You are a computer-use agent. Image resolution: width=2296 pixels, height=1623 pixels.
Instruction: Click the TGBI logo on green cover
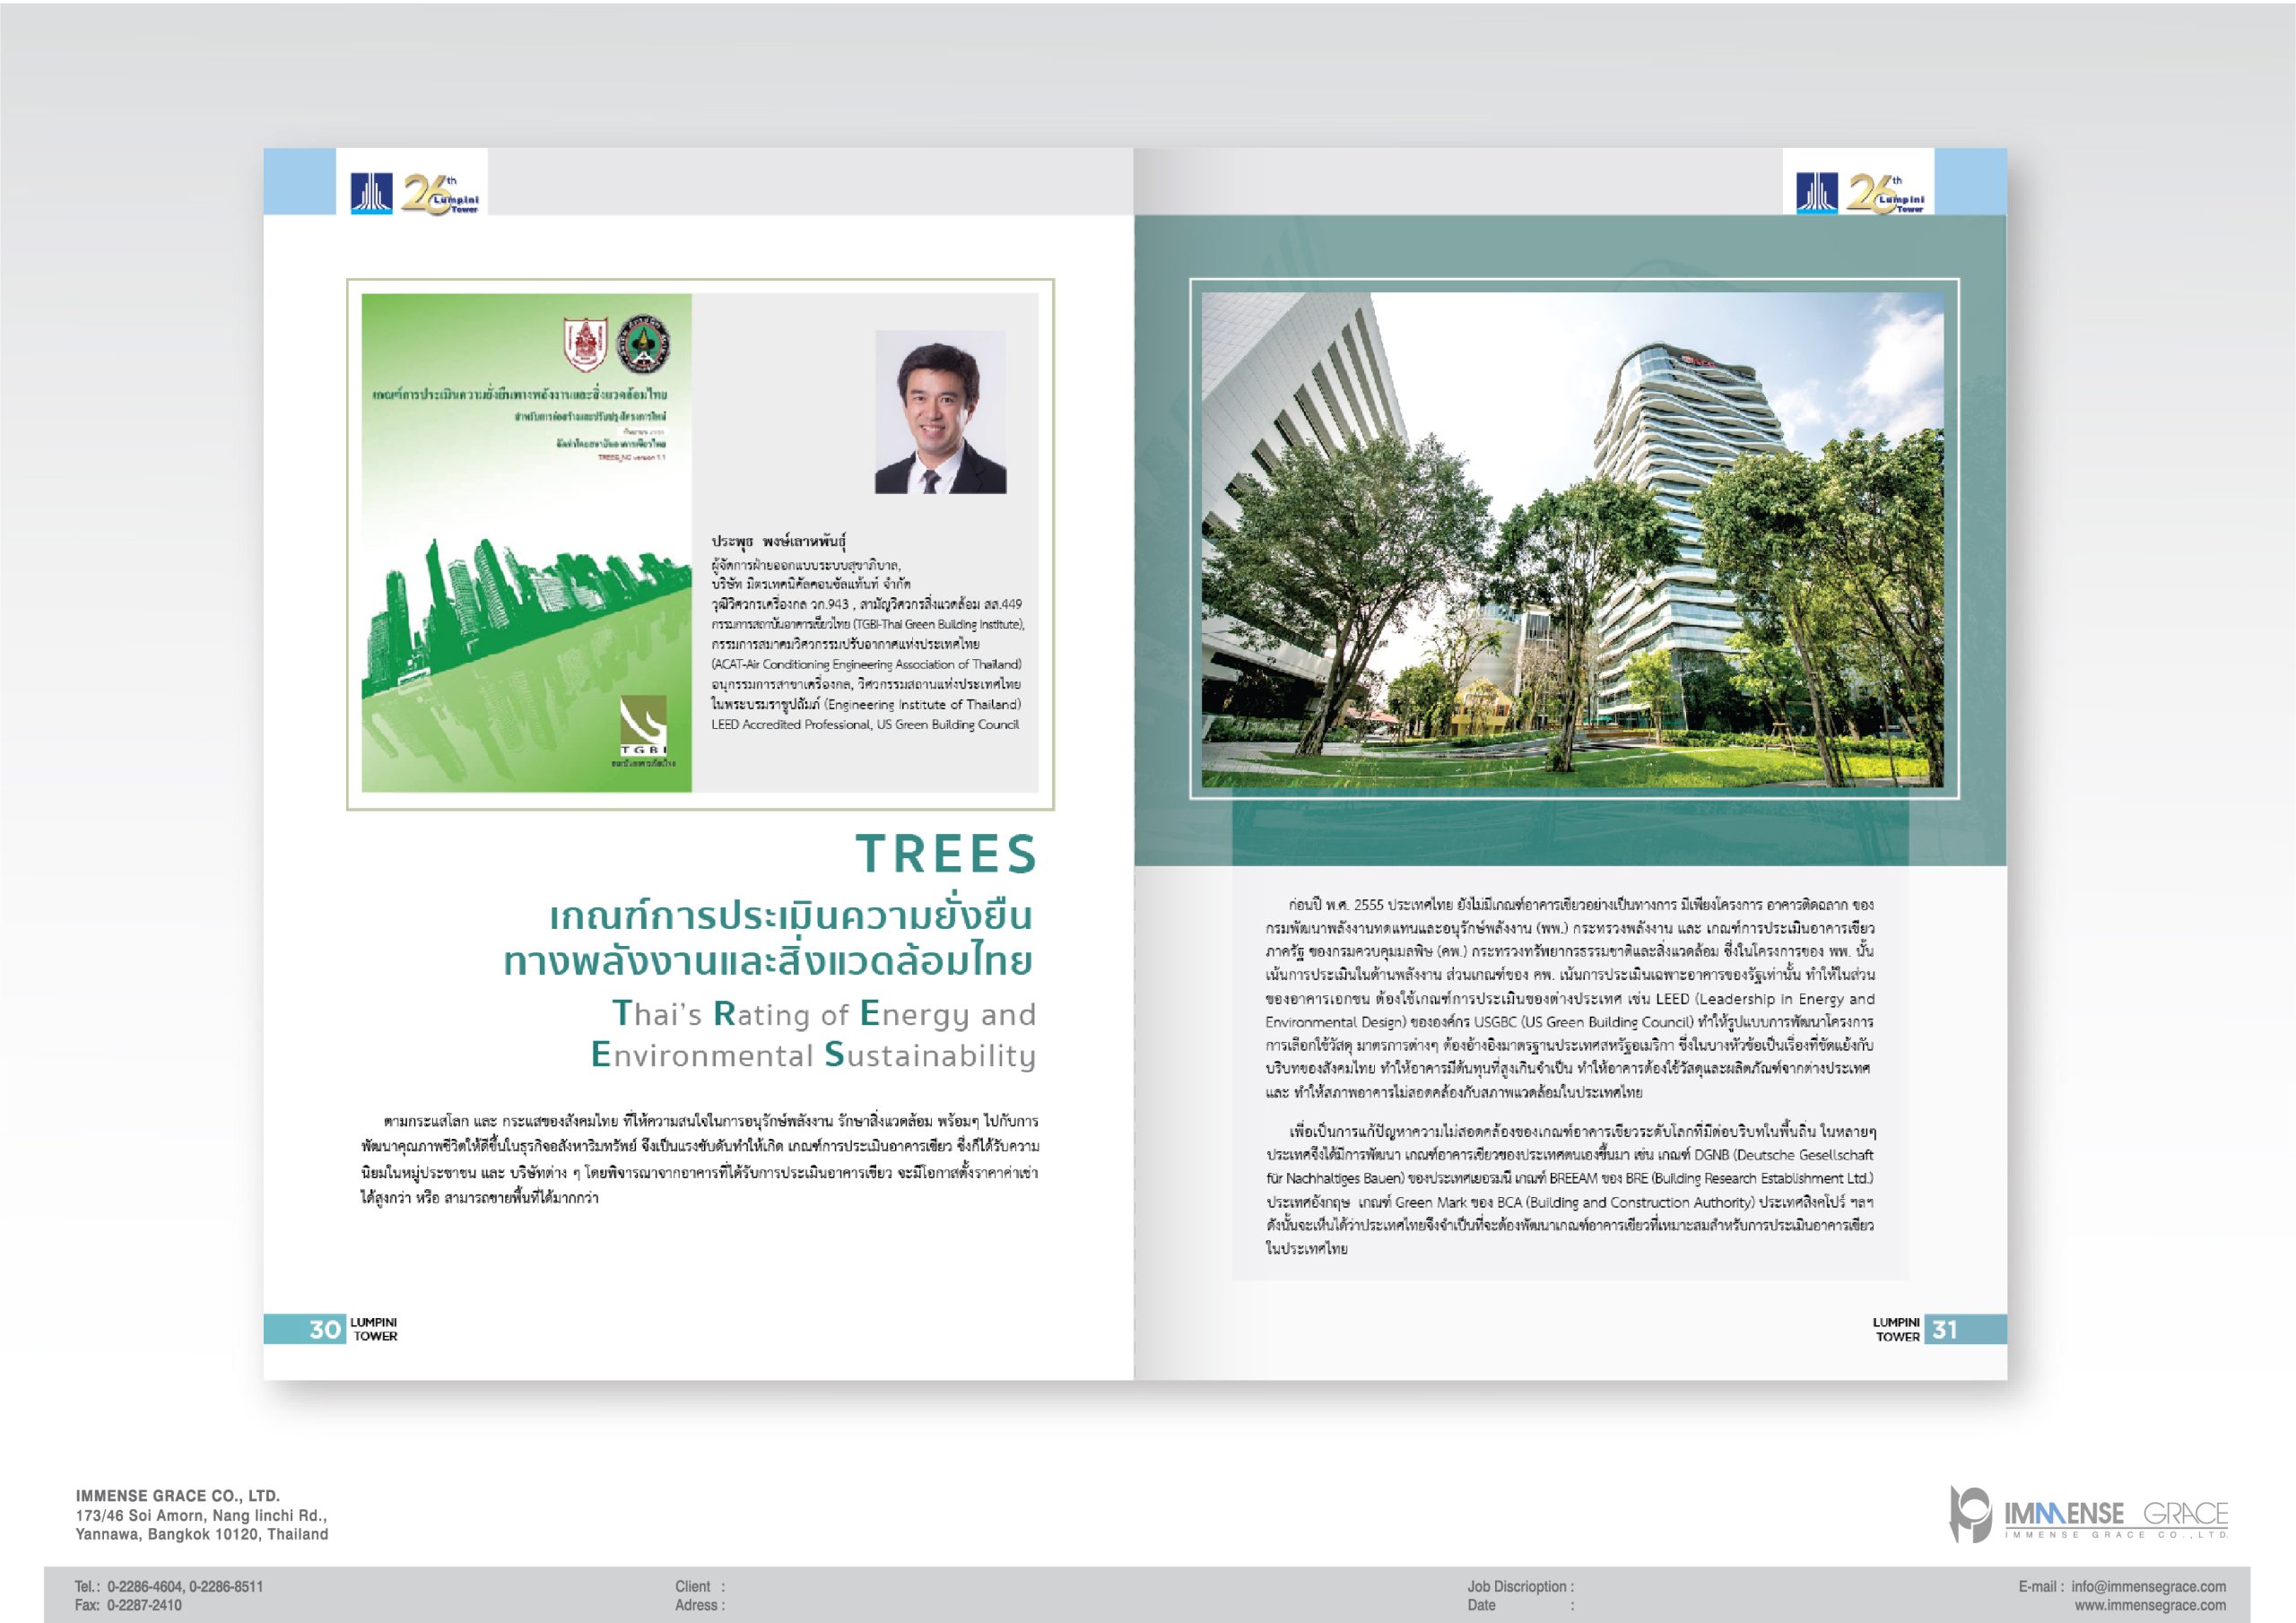point(643,726)
